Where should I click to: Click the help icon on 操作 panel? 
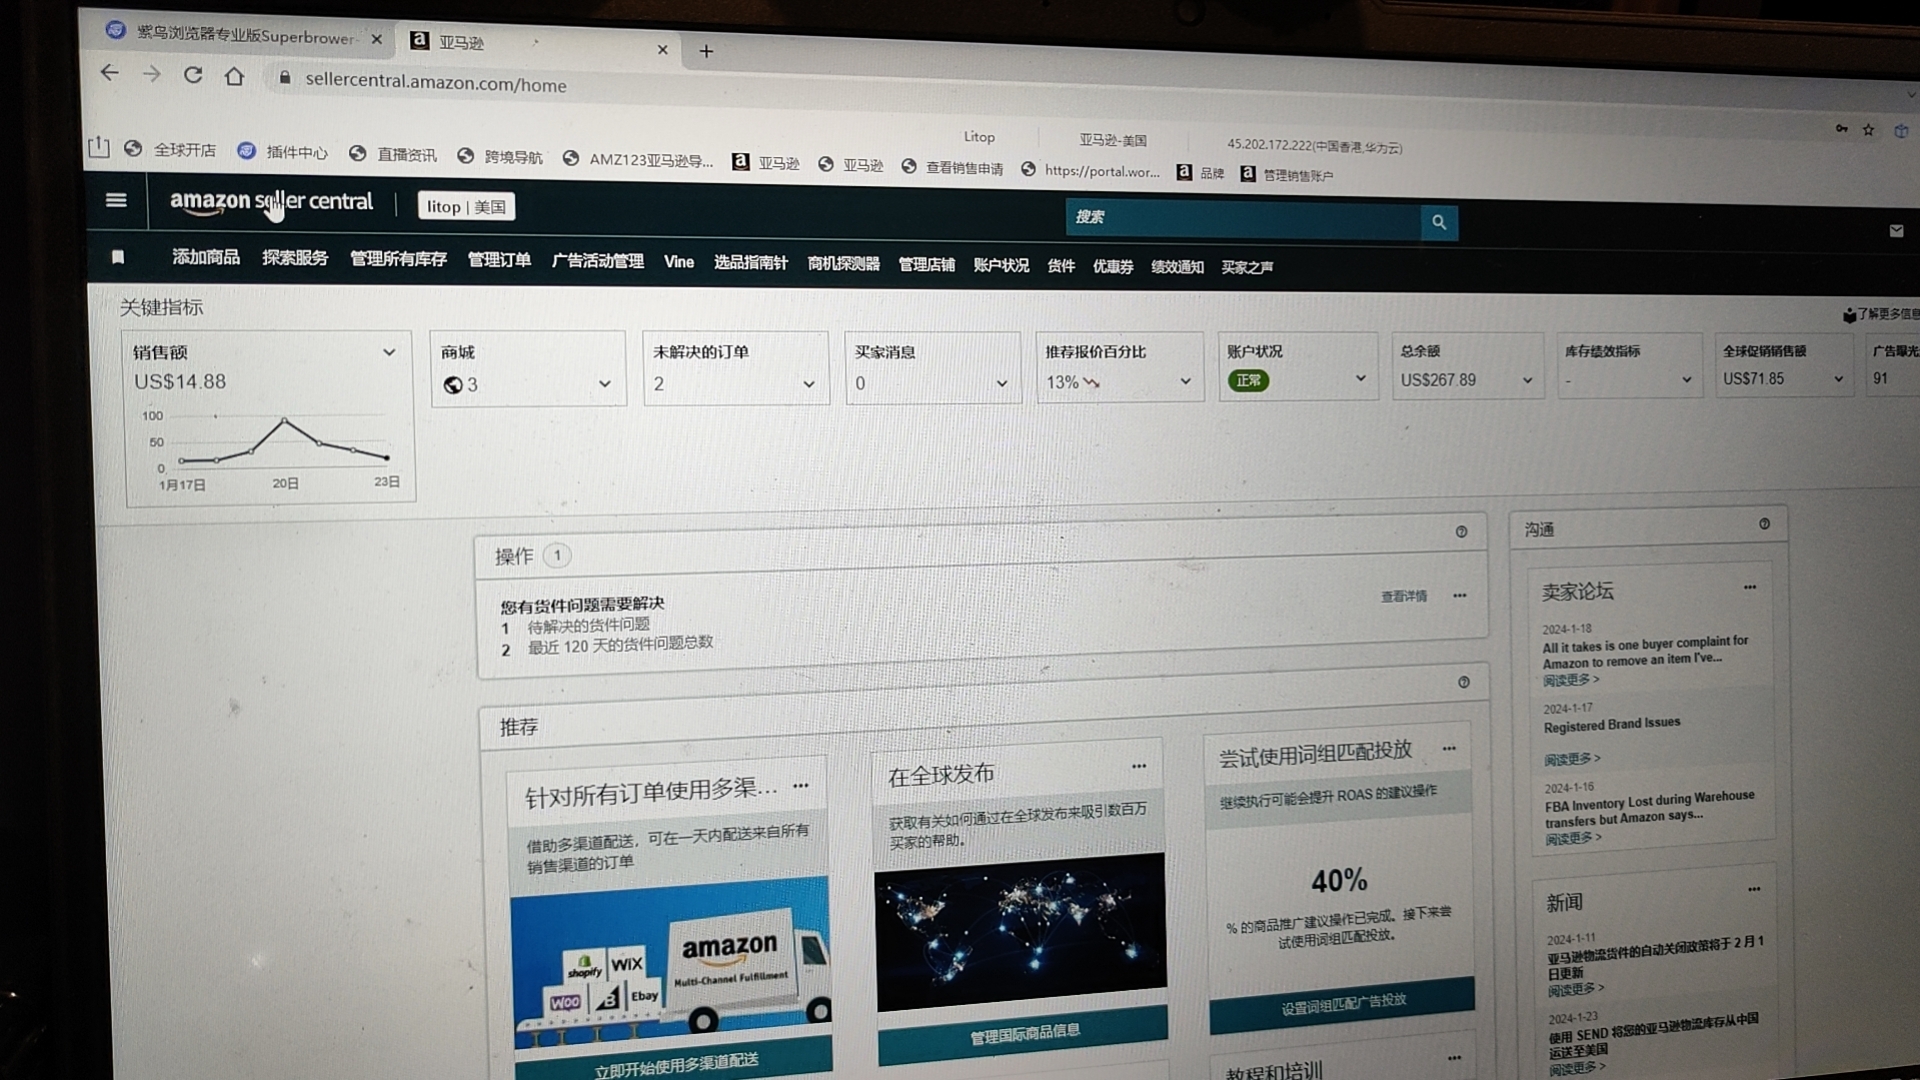(1461, 532)
